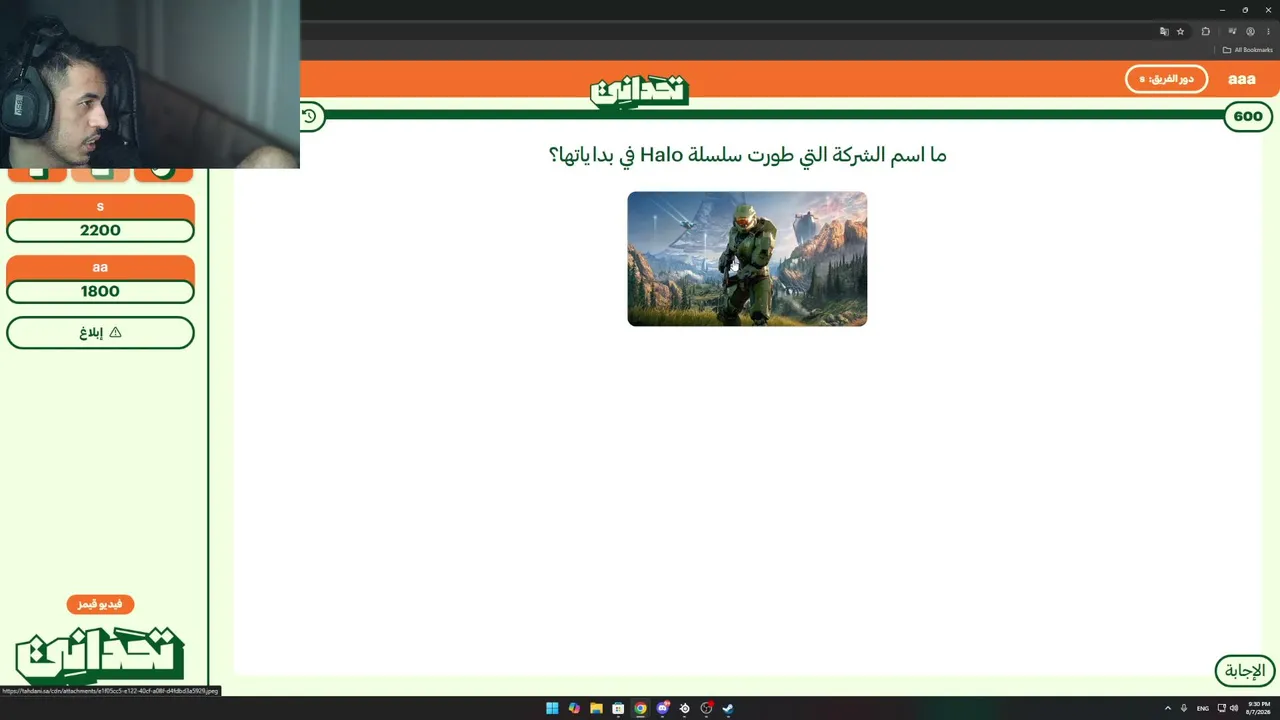
Task: Translate this page using the address bar icon
Action: pos(1164,31)
